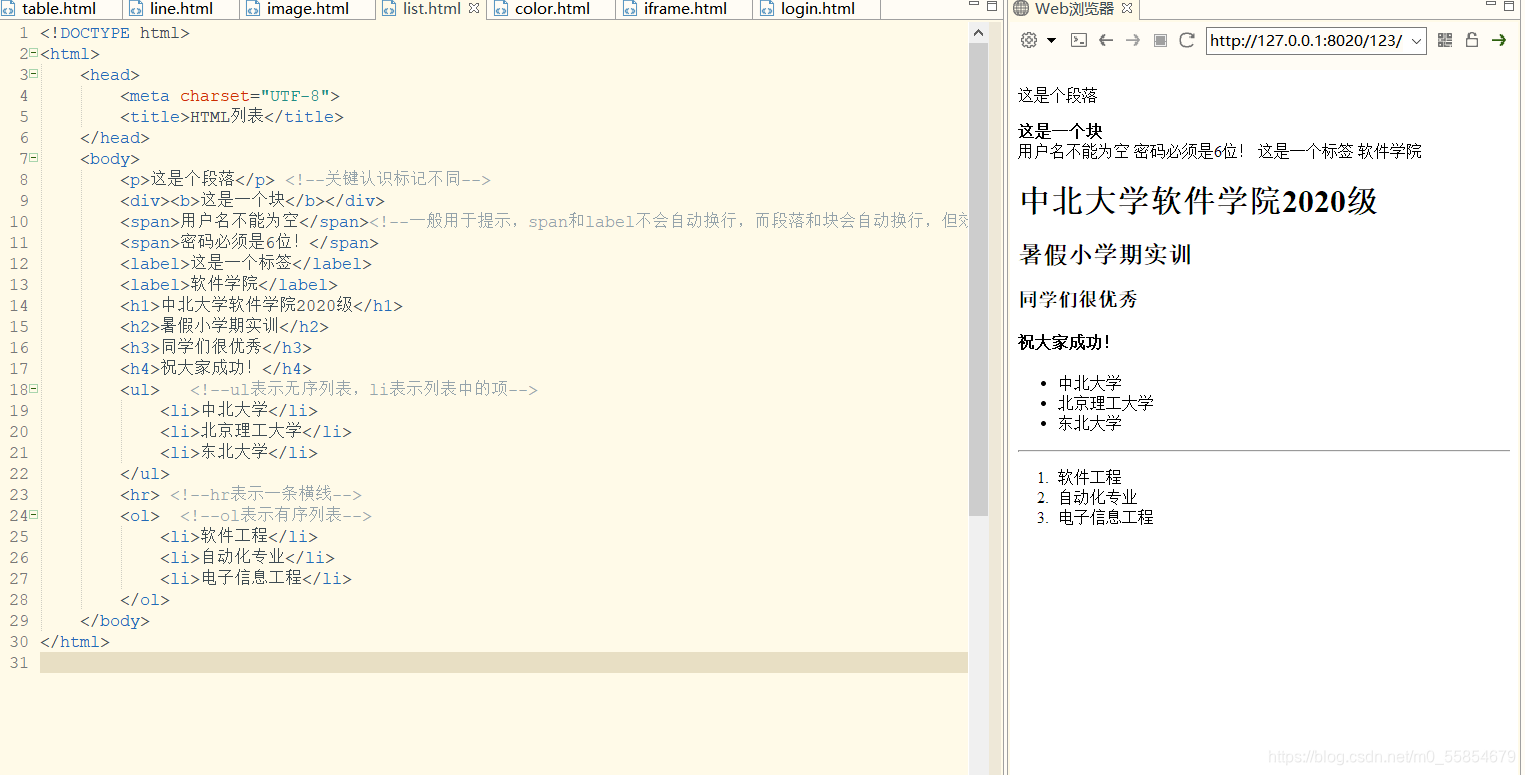
Task: Open the dropdown arrow beside the settings gear
Action: click(x=1051, y=41)
